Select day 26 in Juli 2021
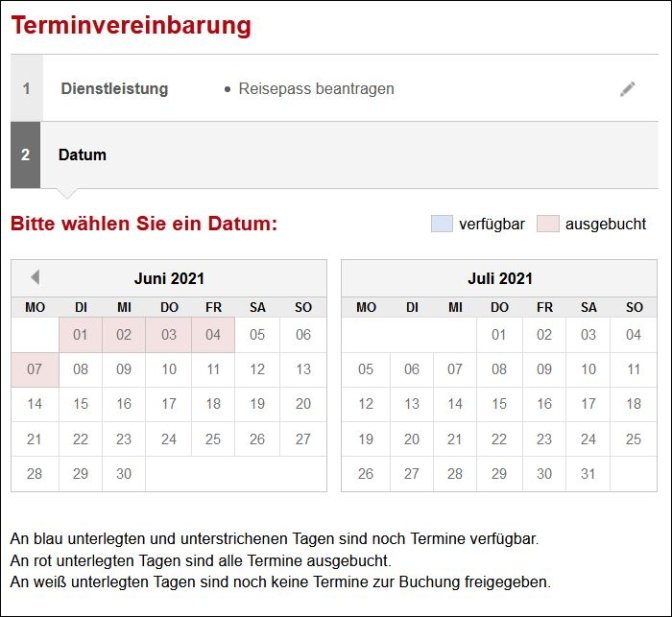The width and height of the screenshot is (672, 617). 366,474
